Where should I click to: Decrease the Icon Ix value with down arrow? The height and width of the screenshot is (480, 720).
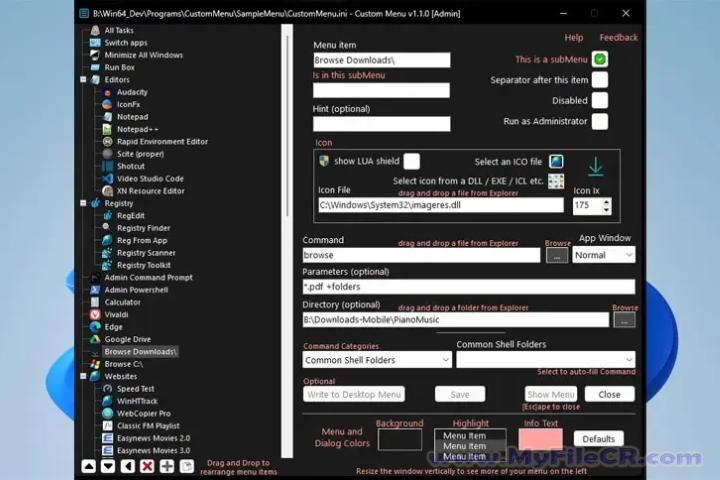[607, 209]
